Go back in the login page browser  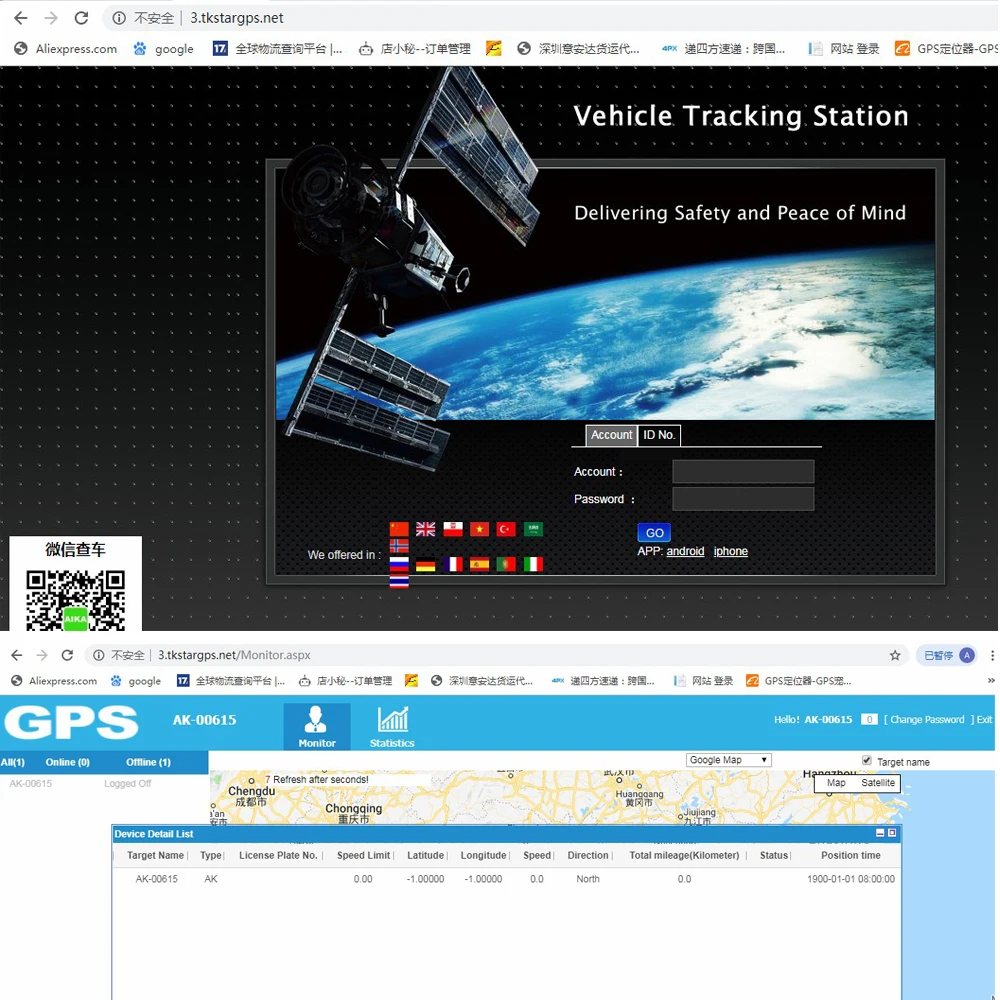tap(20, 18)
